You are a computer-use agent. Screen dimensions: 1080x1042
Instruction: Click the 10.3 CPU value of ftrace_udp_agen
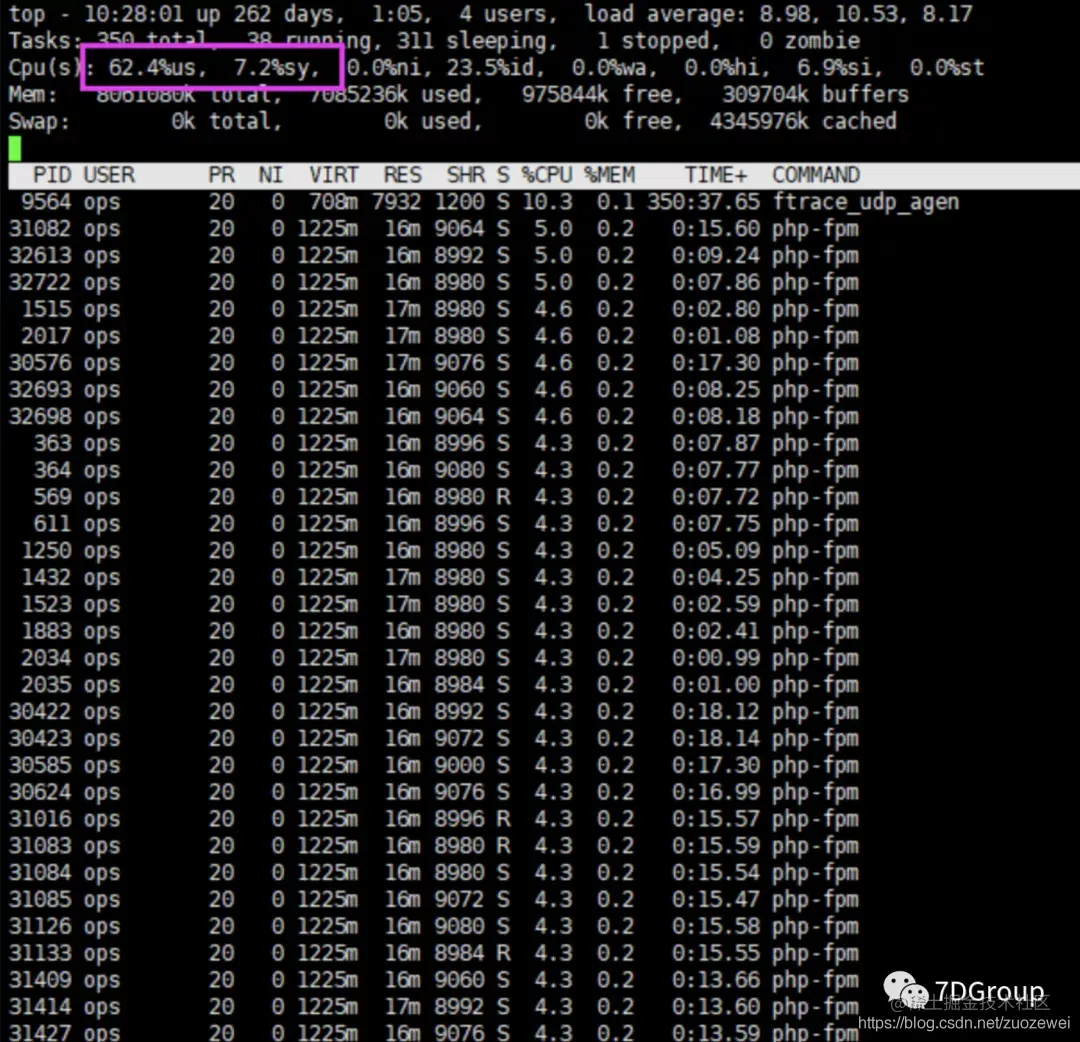click(x=547, y=202)
